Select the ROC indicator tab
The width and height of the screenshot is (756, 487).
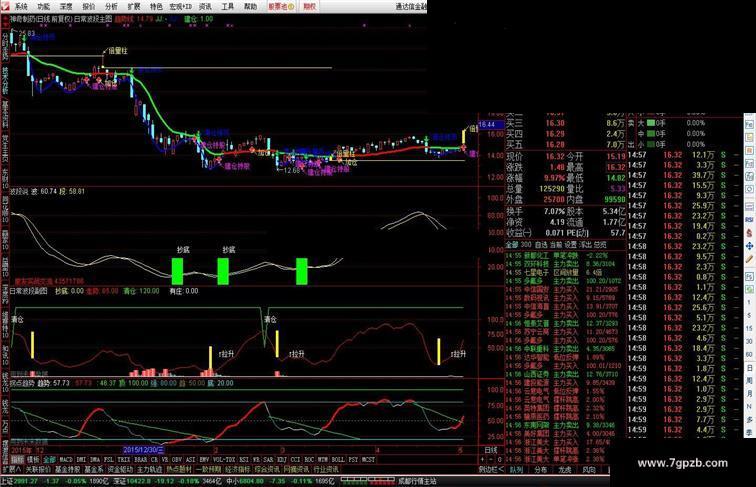[309, 460]
